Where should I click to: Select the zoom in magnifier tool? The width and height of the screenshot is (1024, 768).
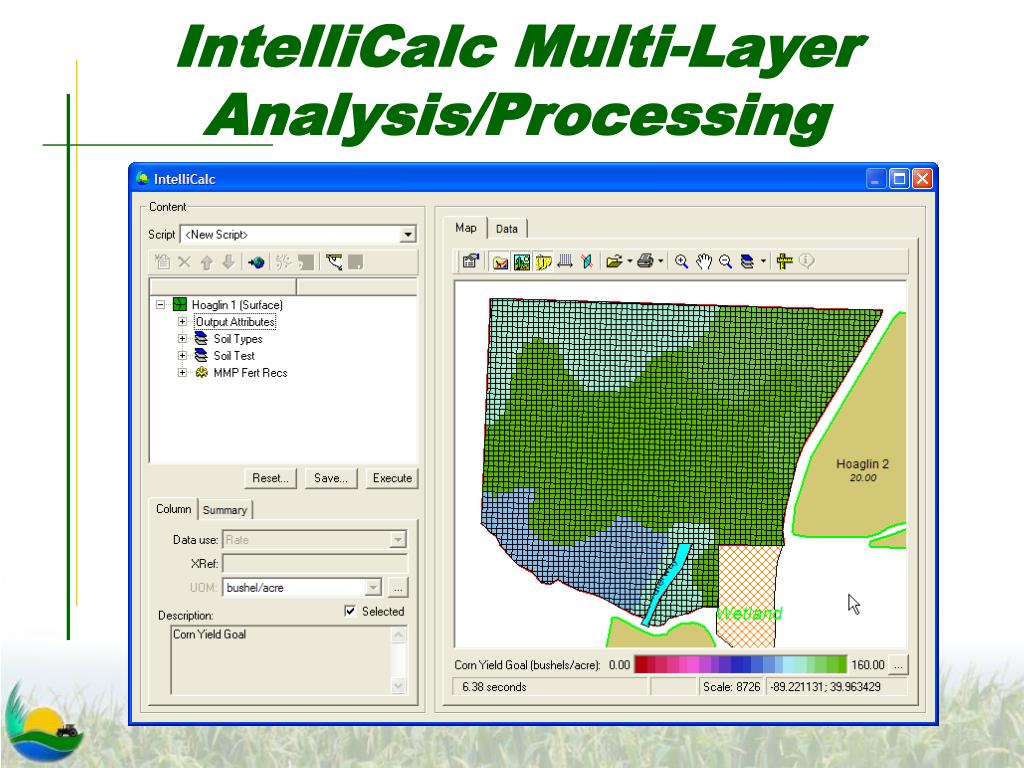(681, 262)
